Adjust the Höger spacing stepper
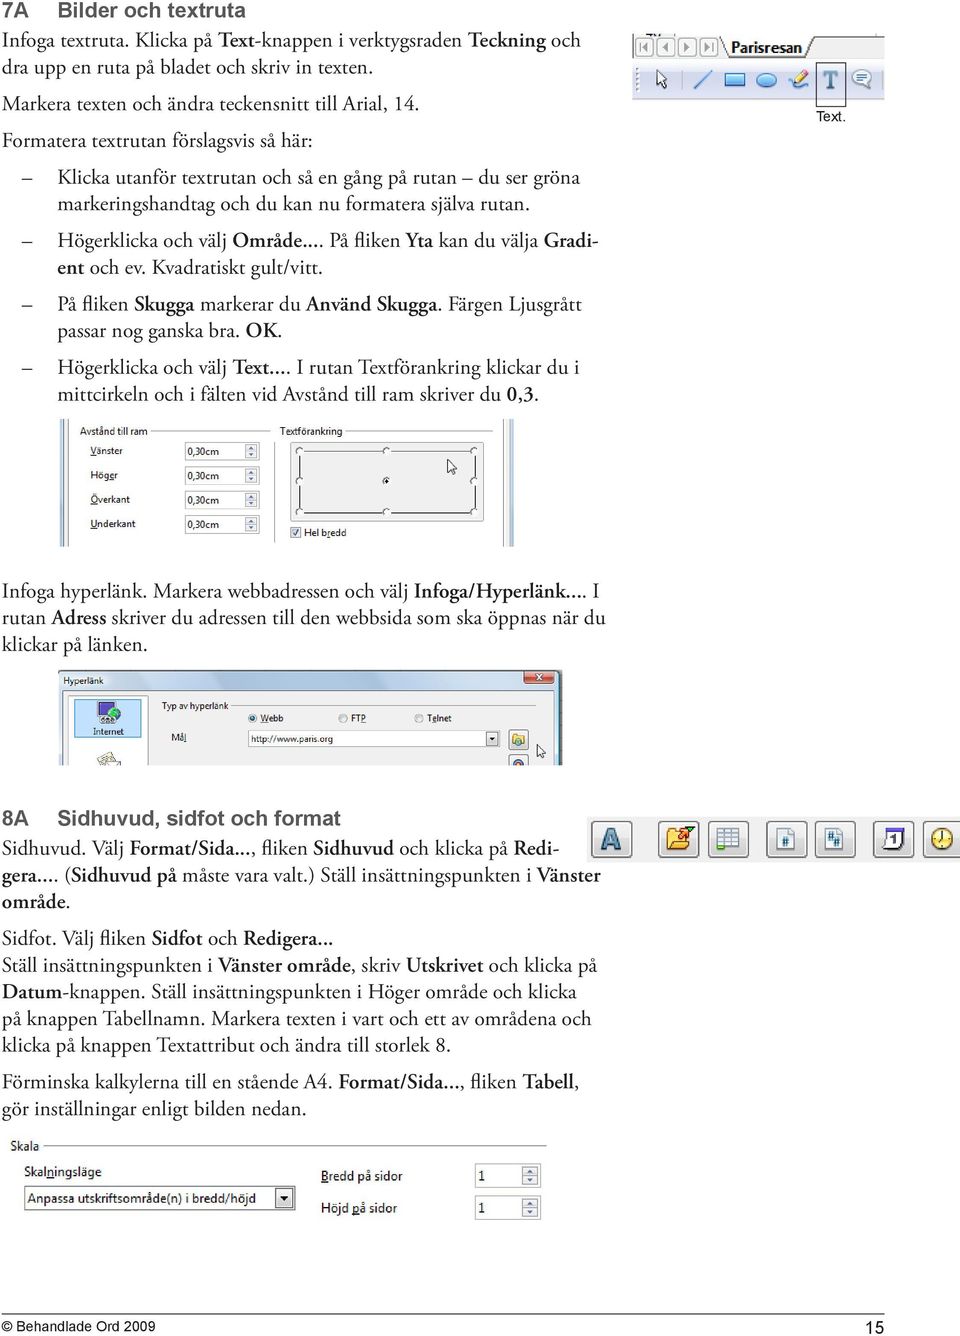Image resolution: width=960 pixels, height=1336 pixels. tap(252, 476)
